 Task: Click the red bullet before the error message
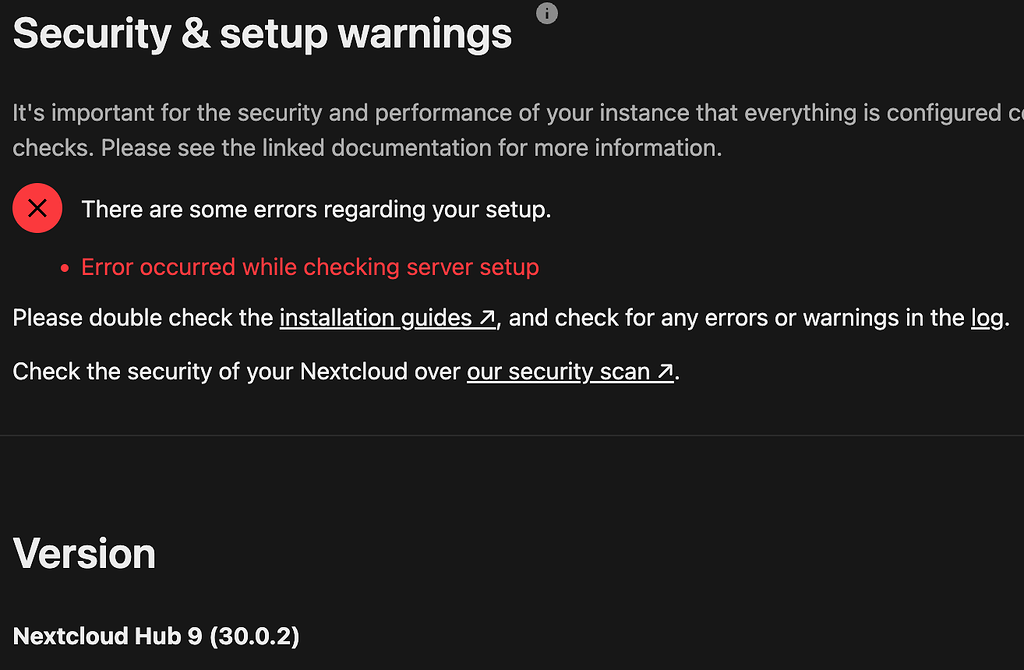(65, 268)
